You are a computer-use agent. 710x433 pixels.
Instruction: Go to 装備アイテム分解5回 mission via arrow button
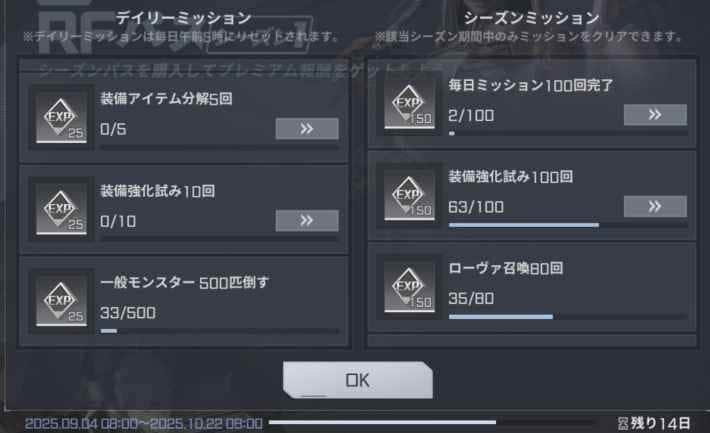coord(307,129)
